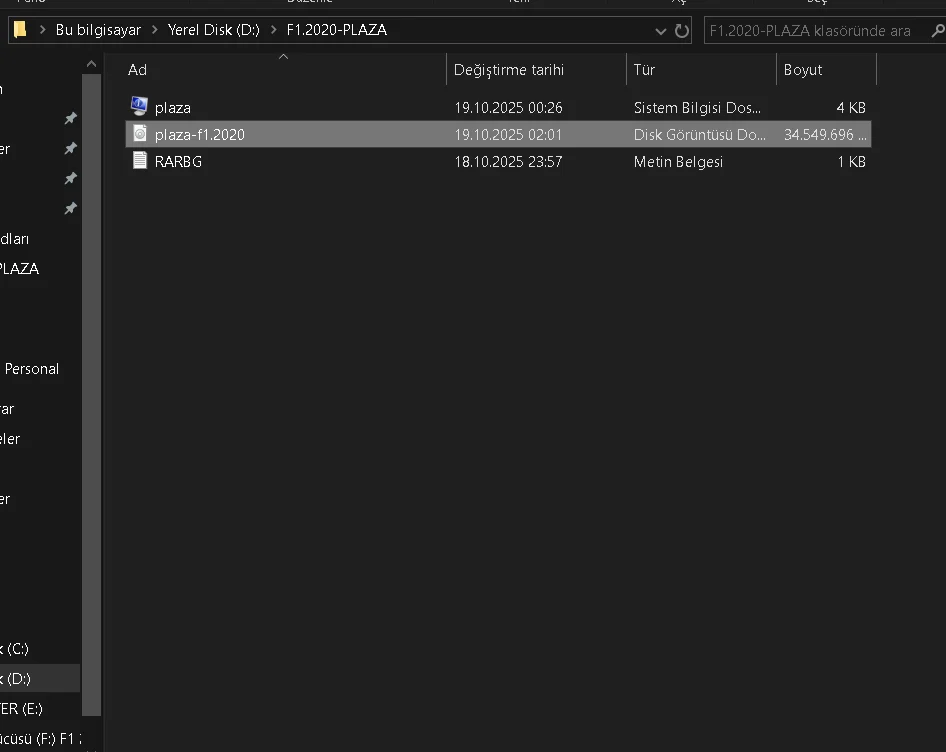The image size is (946, 752).
Task: Select drive '(E:)' in navigation pane
Action: [x=21, y=709]
